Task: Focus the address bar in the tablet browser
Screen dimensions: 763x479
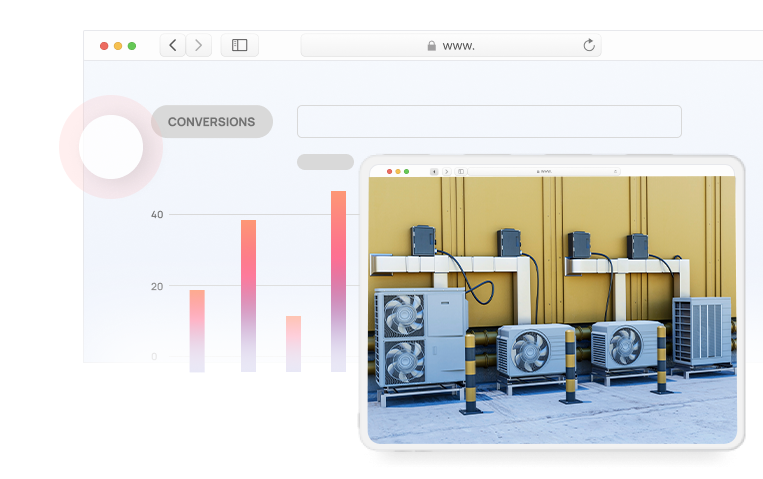Action: 545,172
